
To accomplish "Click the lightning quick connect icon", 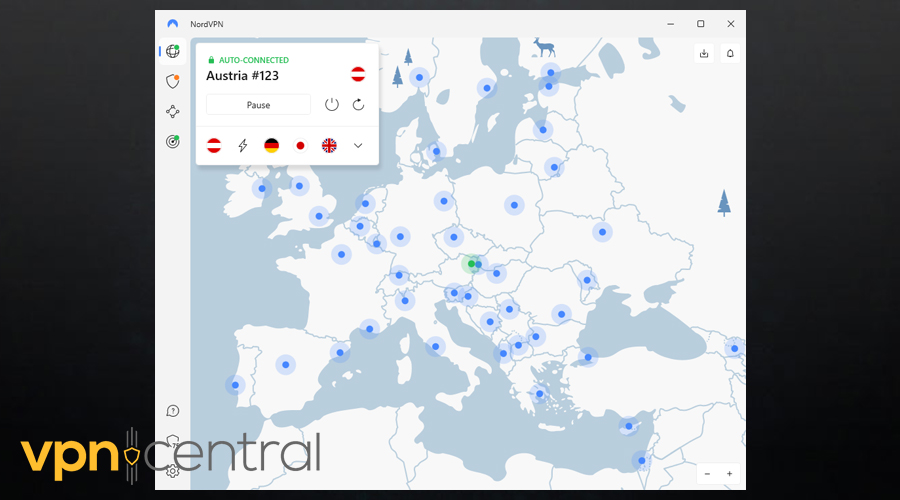I will (x=243, y=146).
